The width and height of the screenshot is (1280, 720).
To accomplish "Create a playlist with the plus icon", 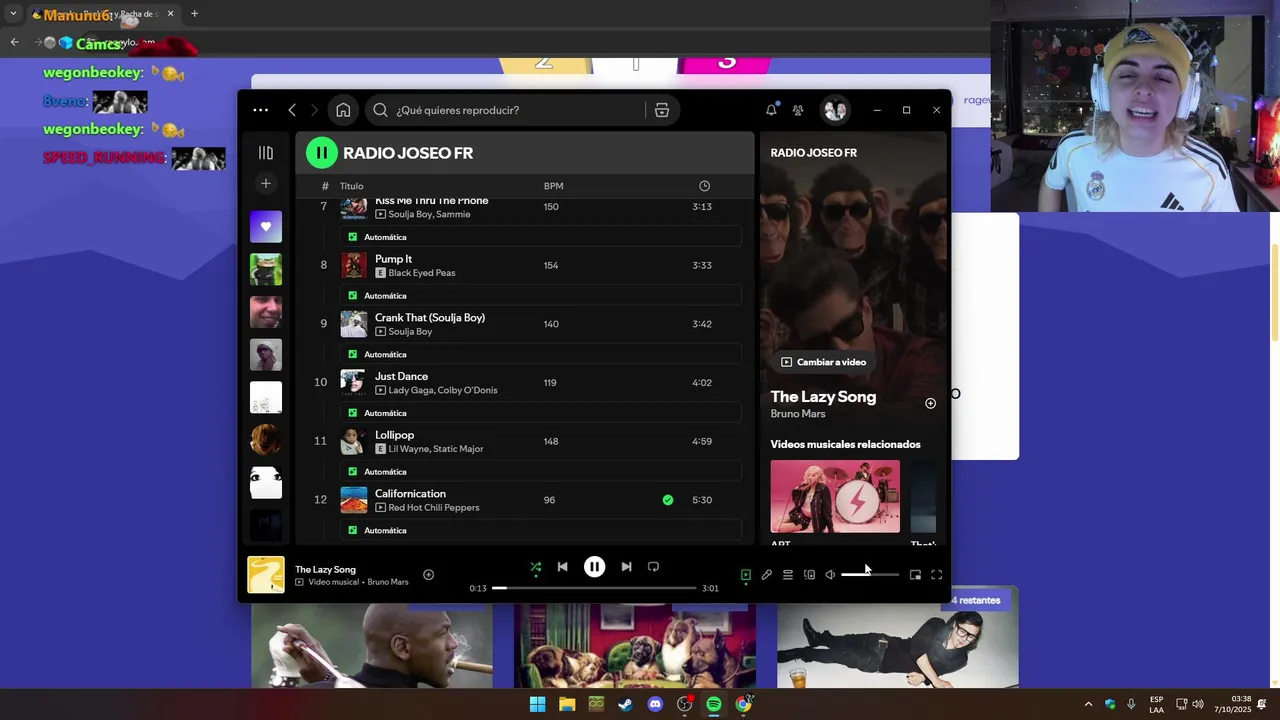I will [x=266, y=184].
